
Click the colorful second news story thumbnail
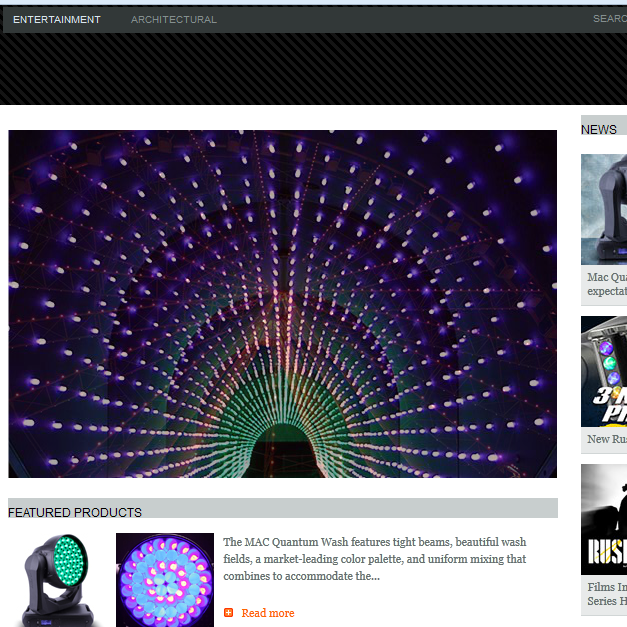click(604, 371)
